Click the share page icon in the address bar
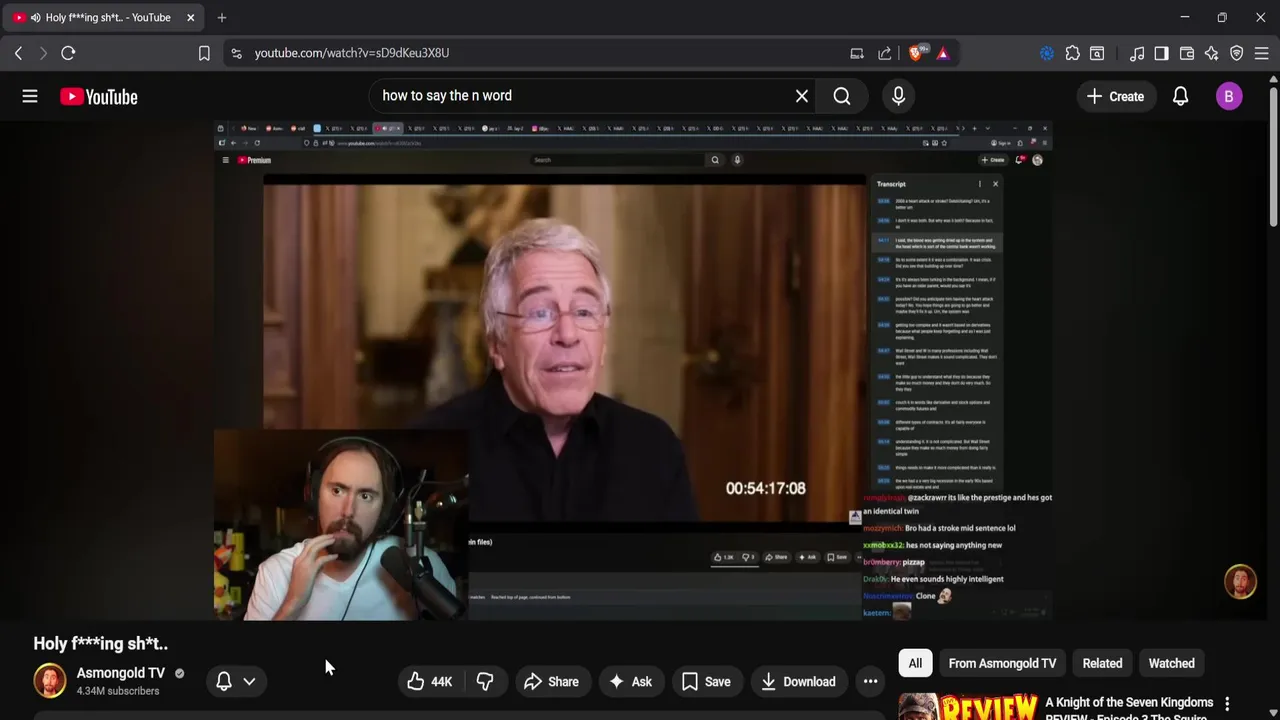This screenshot has height=720, width=1280. pyautogui.click(x=885, y=53)
